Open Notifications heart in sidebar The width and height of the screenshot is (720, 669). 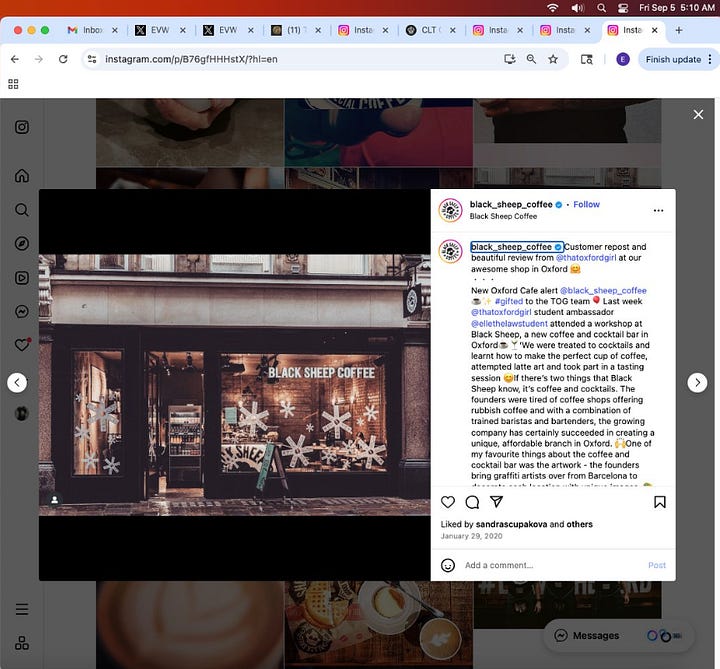(22, 345)
